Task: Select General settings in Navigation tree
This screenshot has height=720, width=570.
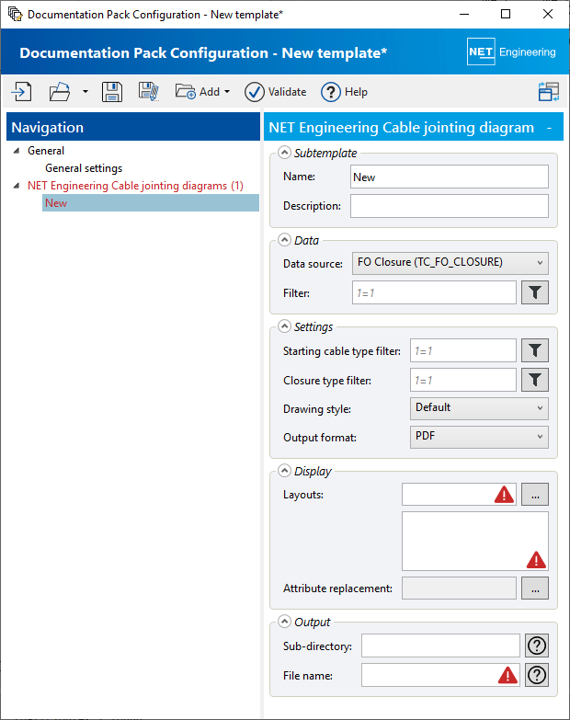Action: (x=84, y=168)
